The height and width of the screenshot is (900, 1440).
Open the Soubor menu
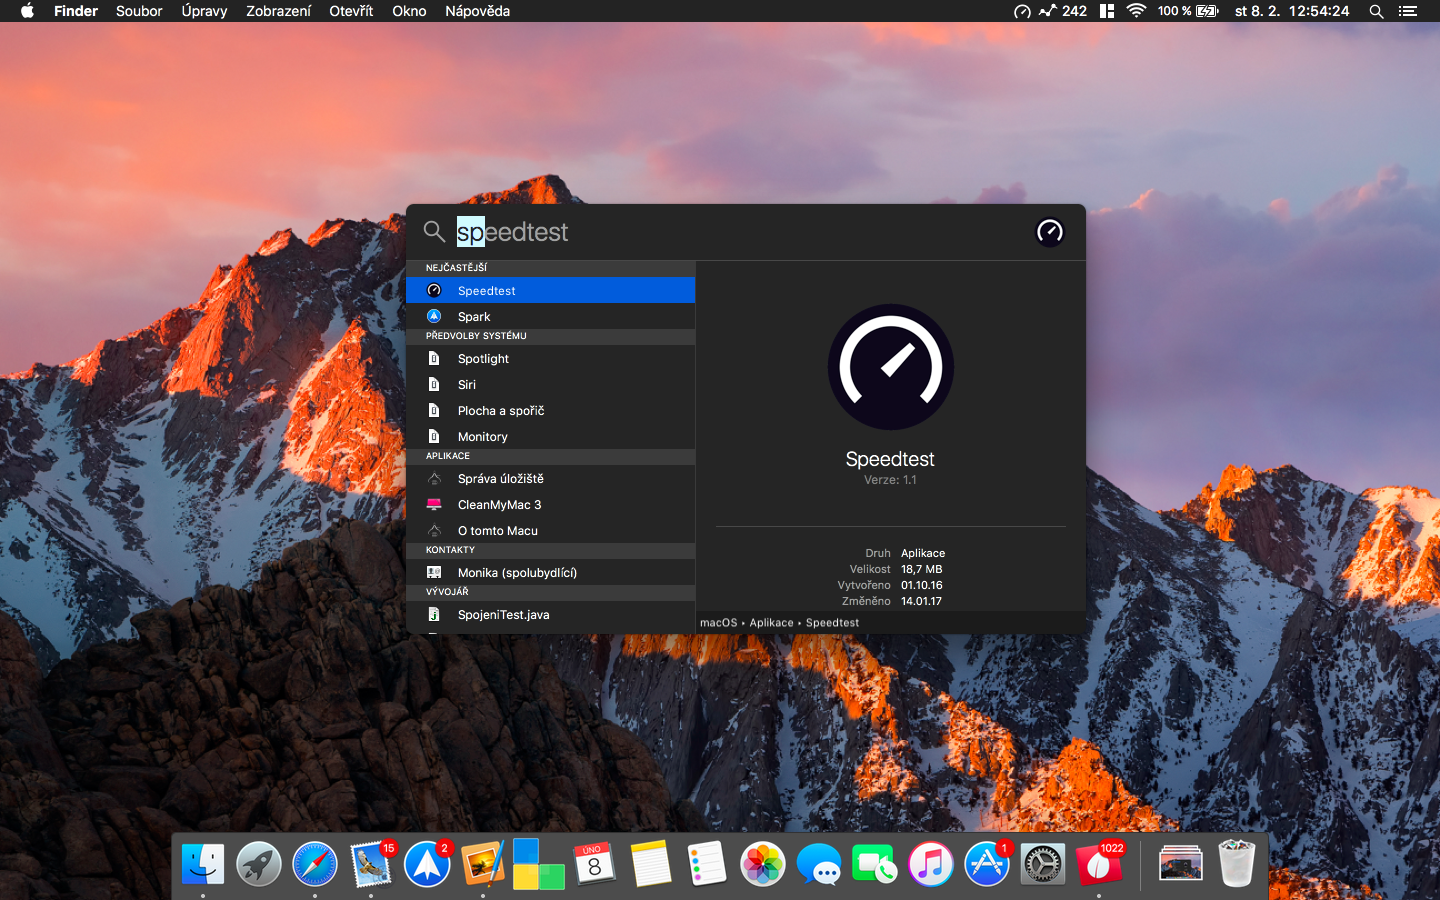coord(139,11)
